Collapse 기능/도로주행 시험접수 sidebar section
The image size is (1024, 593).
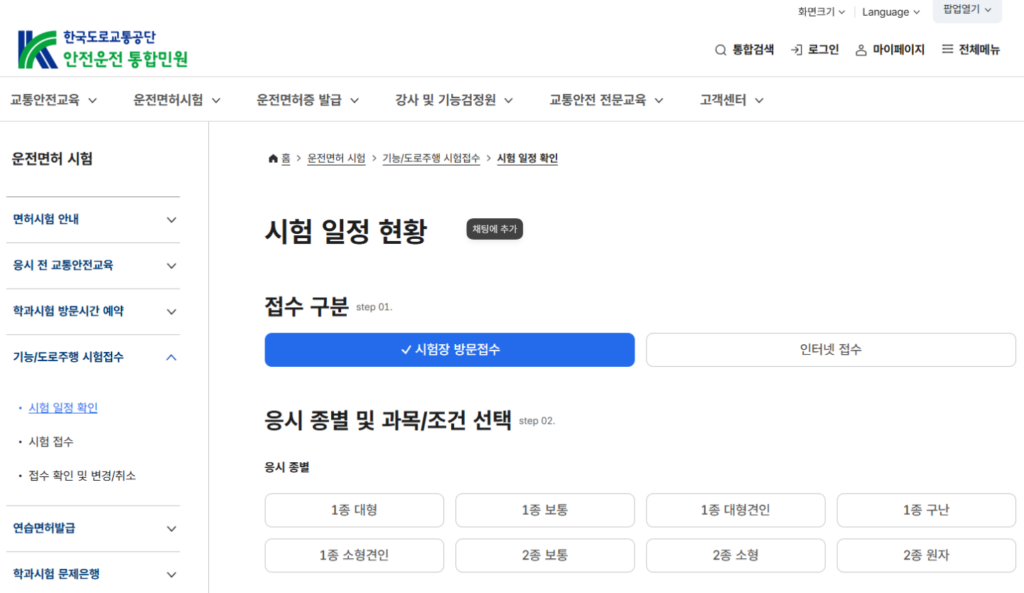(93, 357)
